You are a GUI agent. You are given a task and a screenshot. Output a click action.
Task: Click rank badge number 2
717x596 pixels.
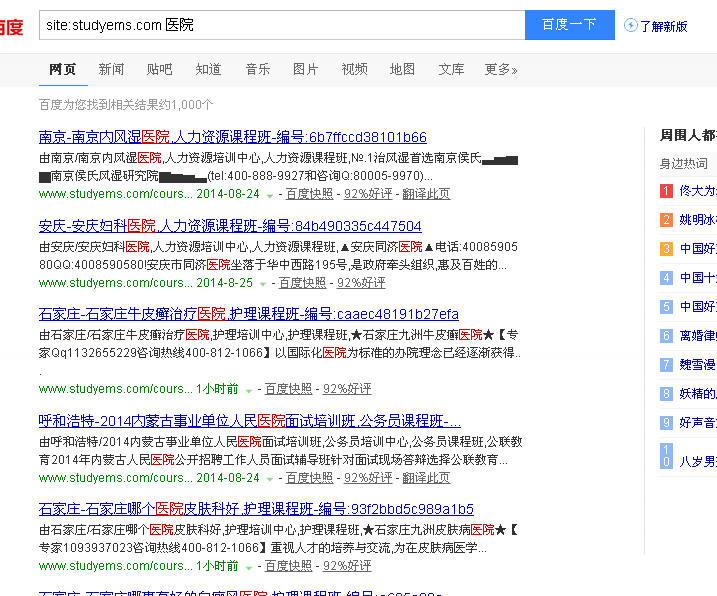point(666,220)
